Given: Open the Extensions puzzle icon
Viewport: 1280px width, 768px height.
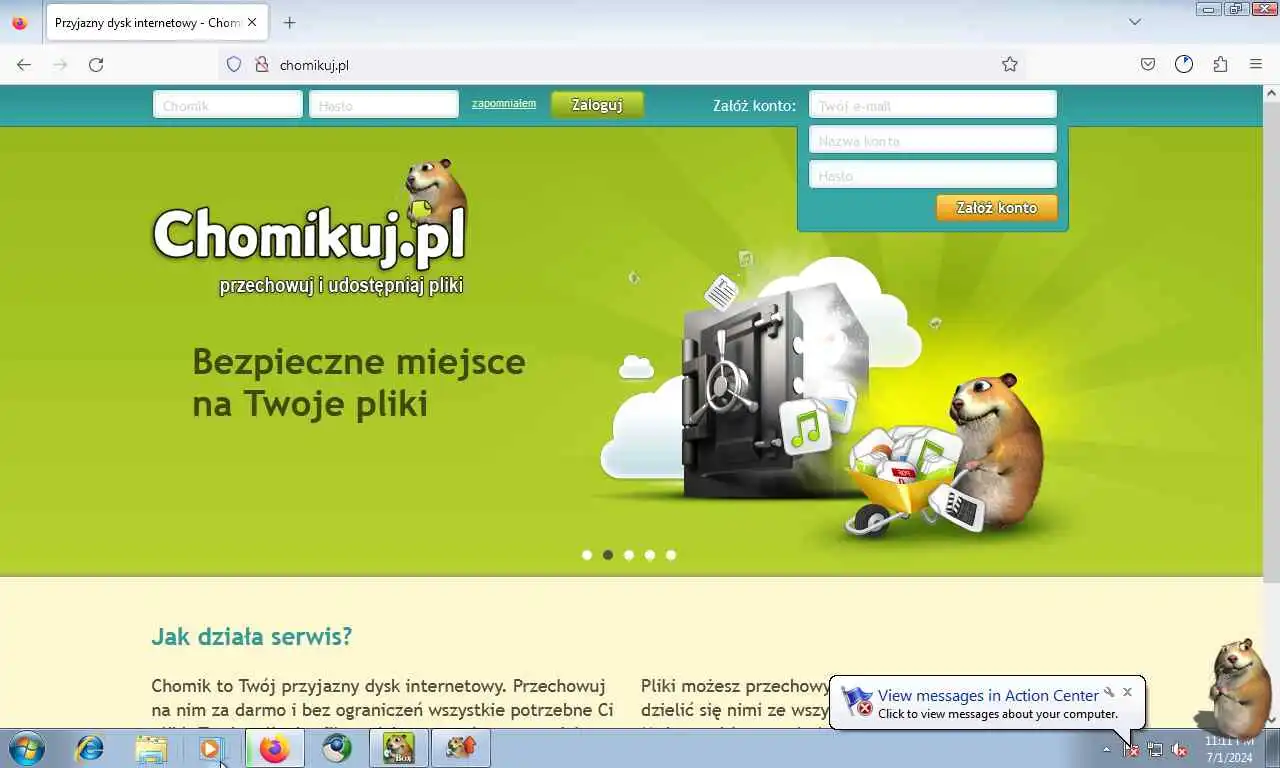Looking at the screenshot, I should coord(1220,65).
